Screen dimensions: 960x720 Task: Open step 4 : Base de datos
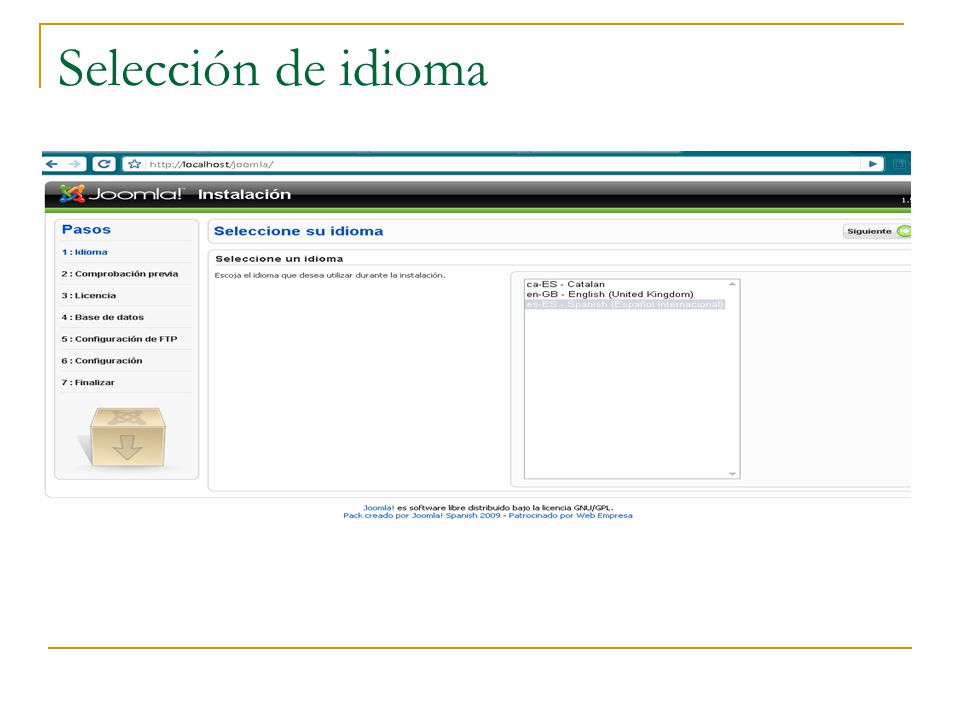coord(103,317)
